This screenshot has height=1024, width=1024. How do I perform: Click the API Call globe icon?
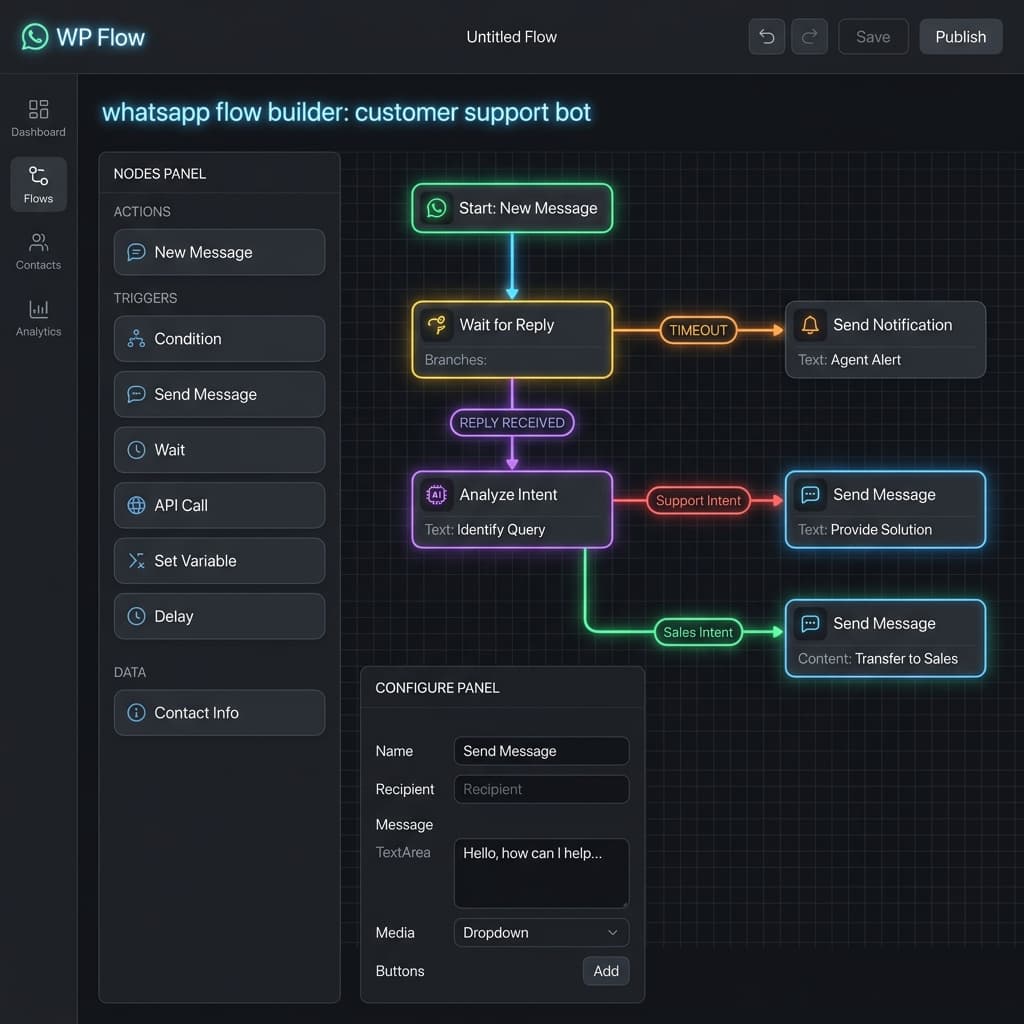(x=136, y=505)
